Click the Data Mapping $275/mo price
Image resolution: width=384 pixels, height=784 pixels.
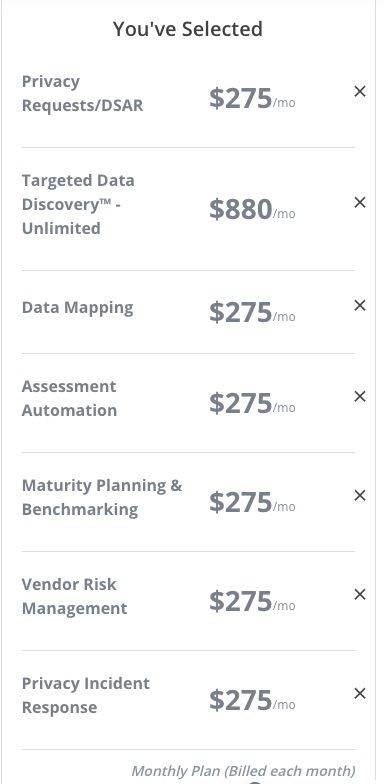(252, 312)
